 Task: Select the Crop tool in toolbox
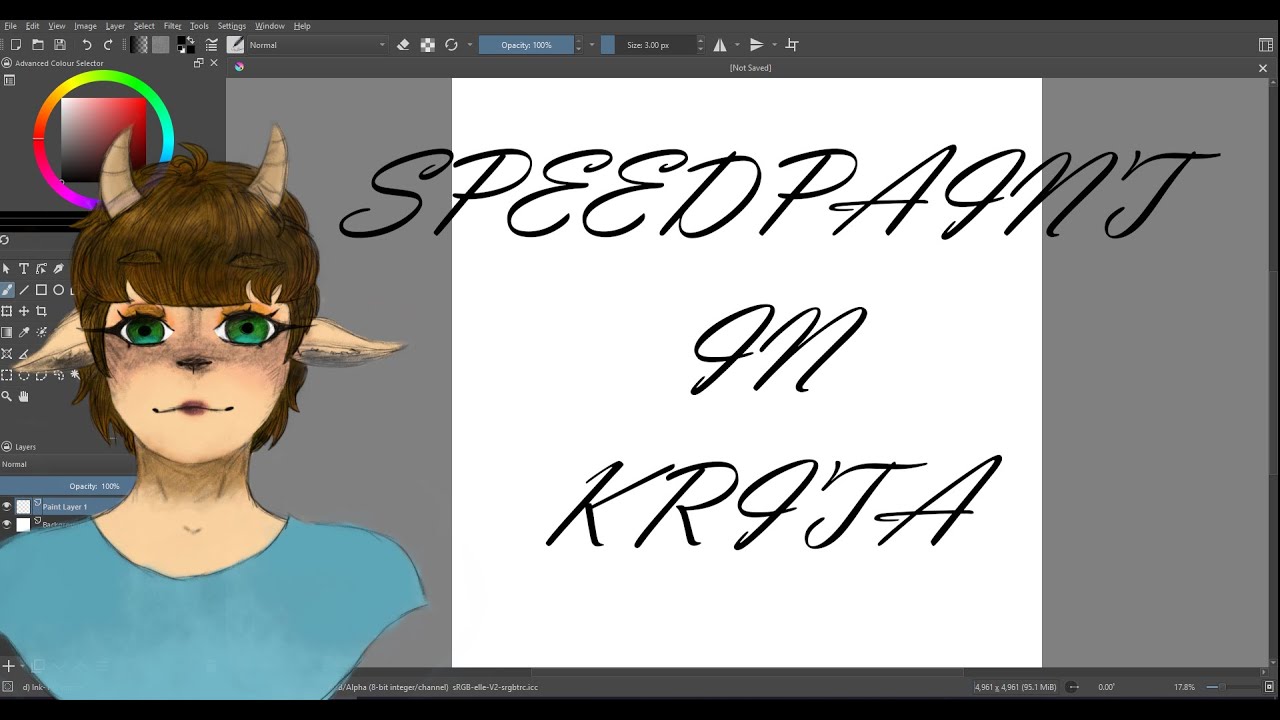point(41,311)
